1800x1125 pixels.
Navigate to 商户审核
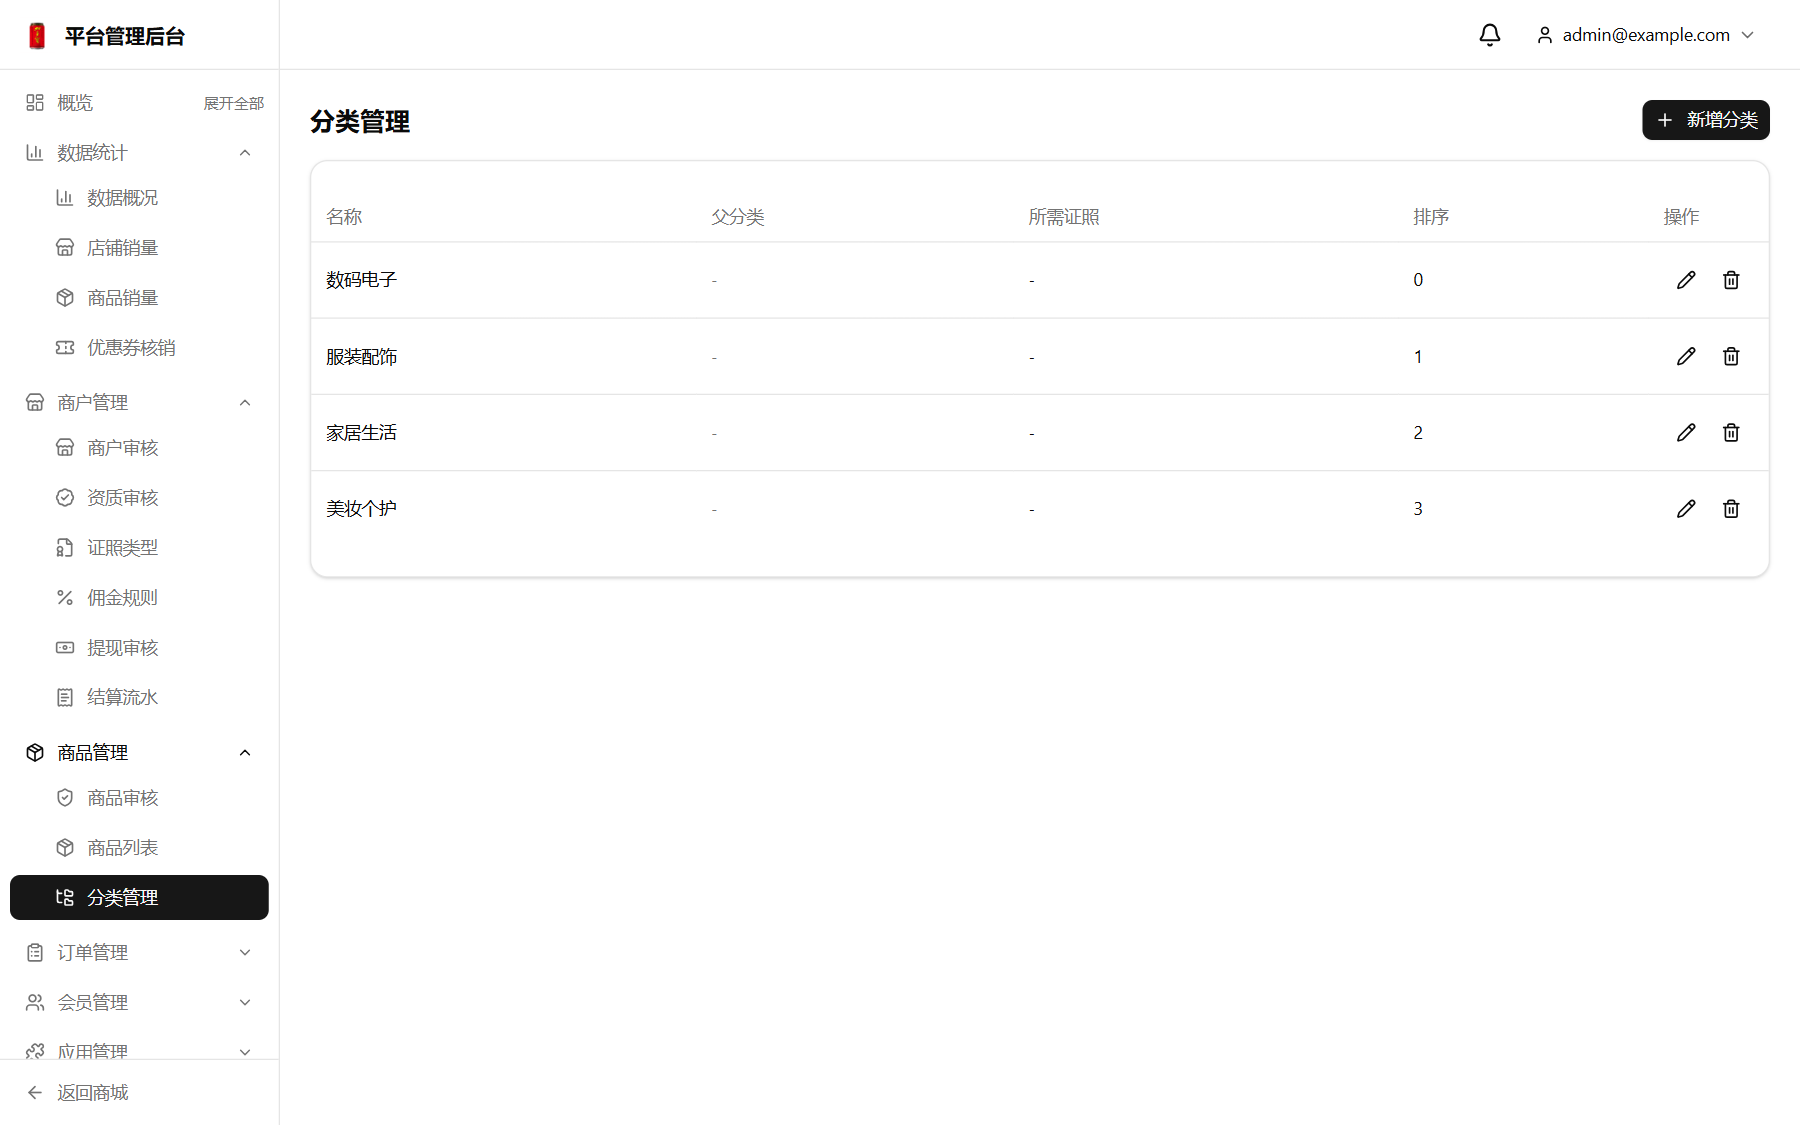(139, 448)
